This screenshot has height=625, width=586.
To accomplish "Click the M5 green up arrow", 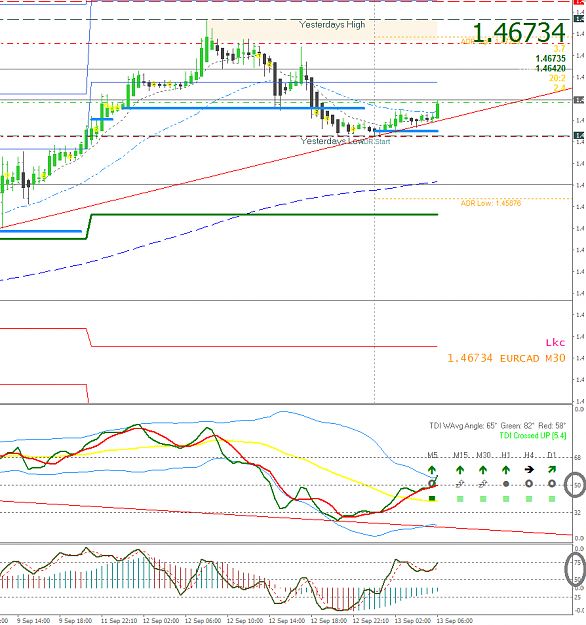I will [432, 470].
